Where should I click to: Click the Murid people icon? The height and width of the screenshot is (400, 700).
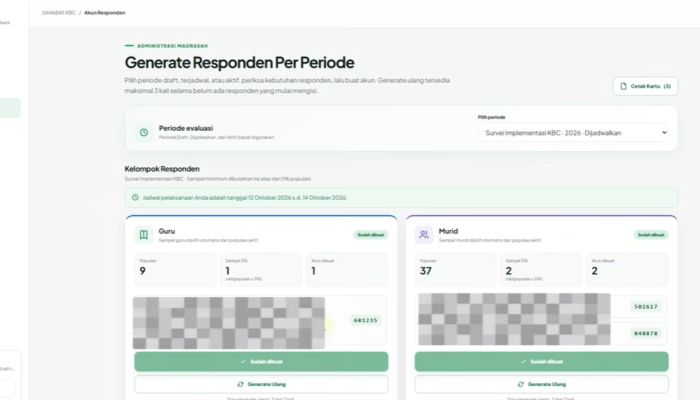tap(424, 235)
